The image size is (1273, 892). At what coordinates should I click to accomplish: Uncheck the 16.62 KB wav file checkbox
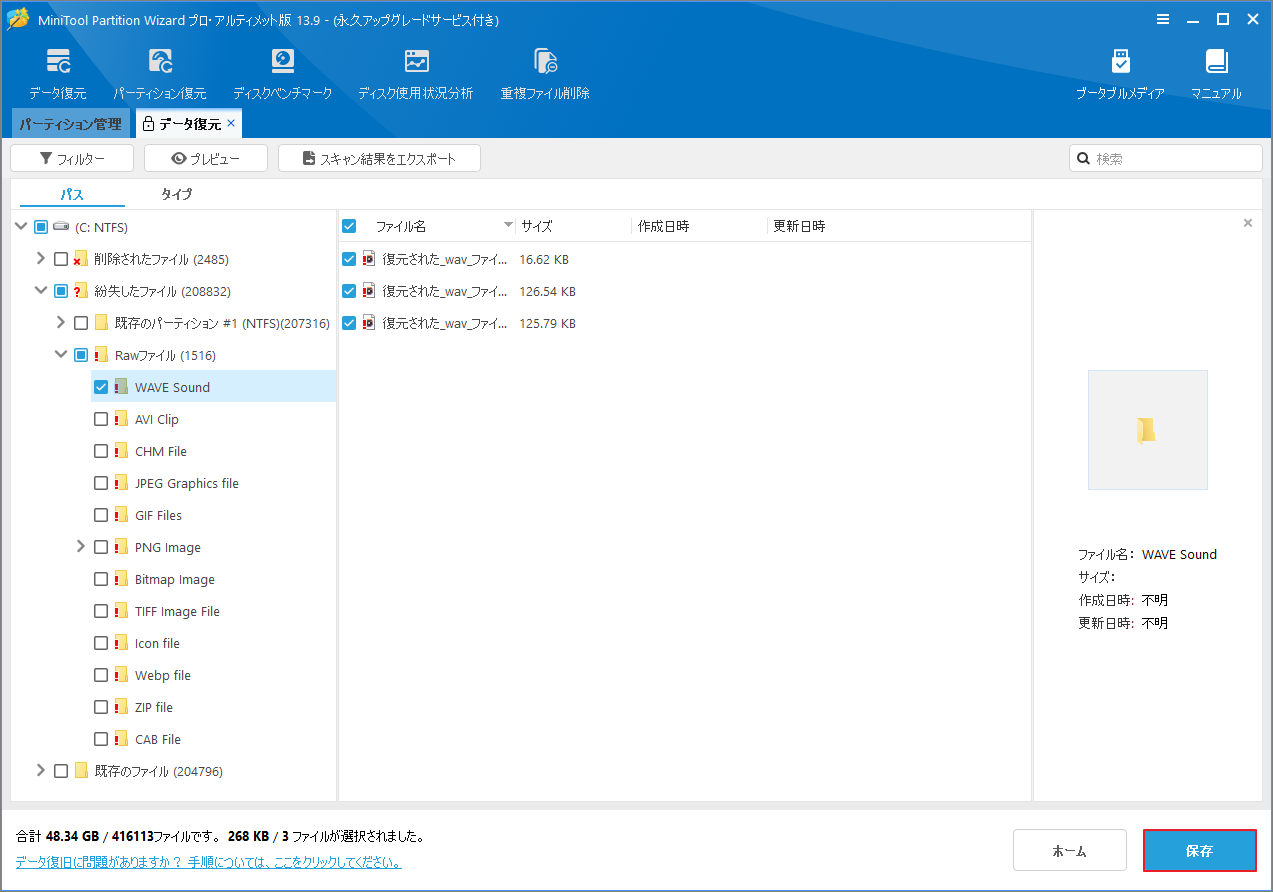(349, 259)
